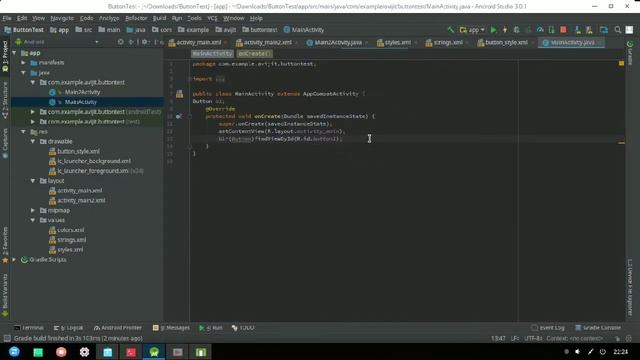Collapse the values folder
This screenshot has height=360, width=640.
coord(33,220)
